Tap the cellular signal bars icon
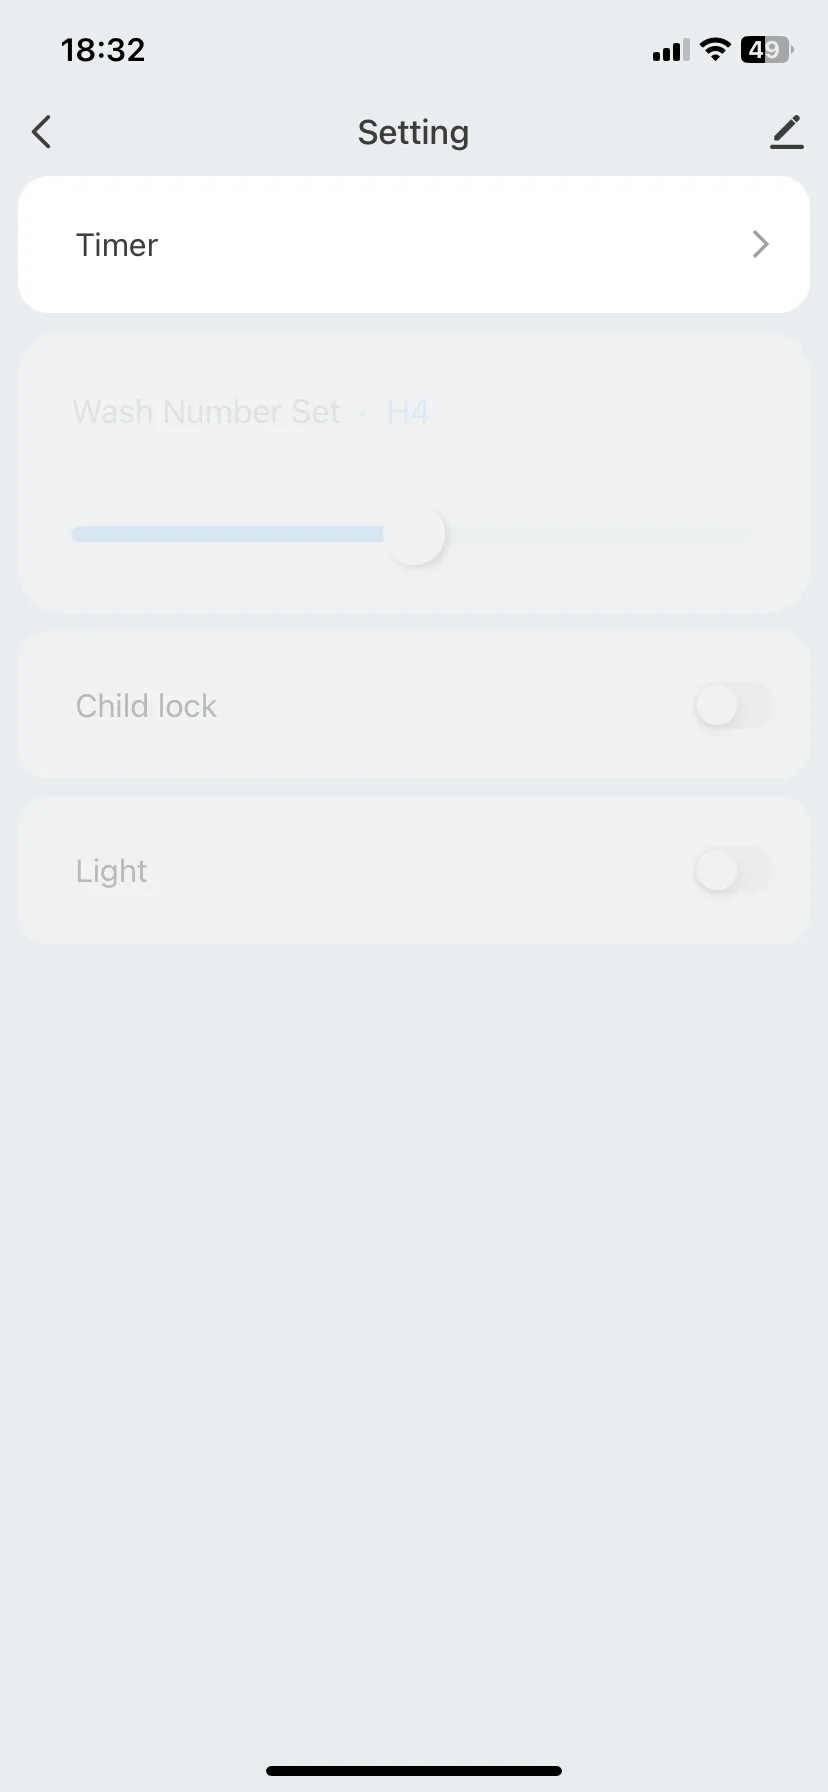This screenshot has width=828, height=1792. [x=670, y=50]
